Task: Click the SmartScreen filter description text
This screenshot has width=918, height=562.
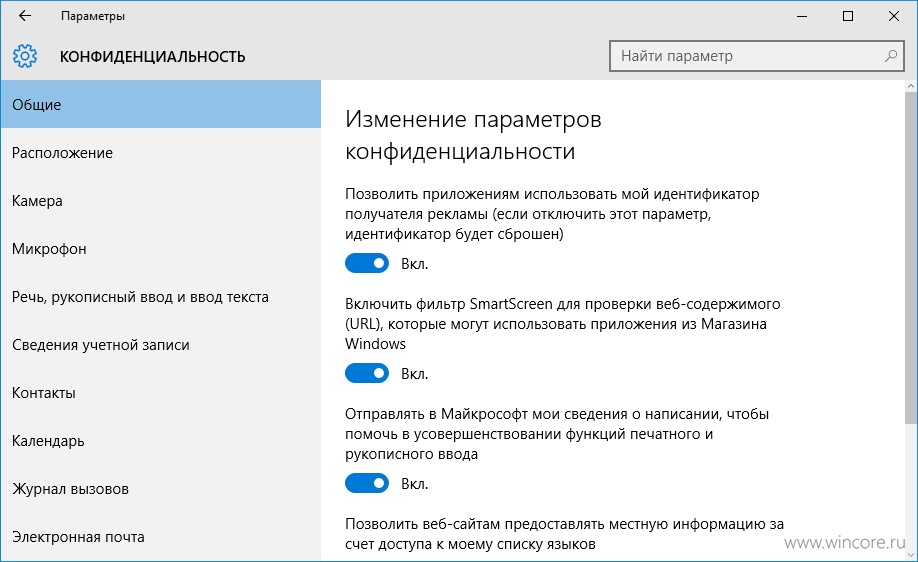Action: [563, 324]
